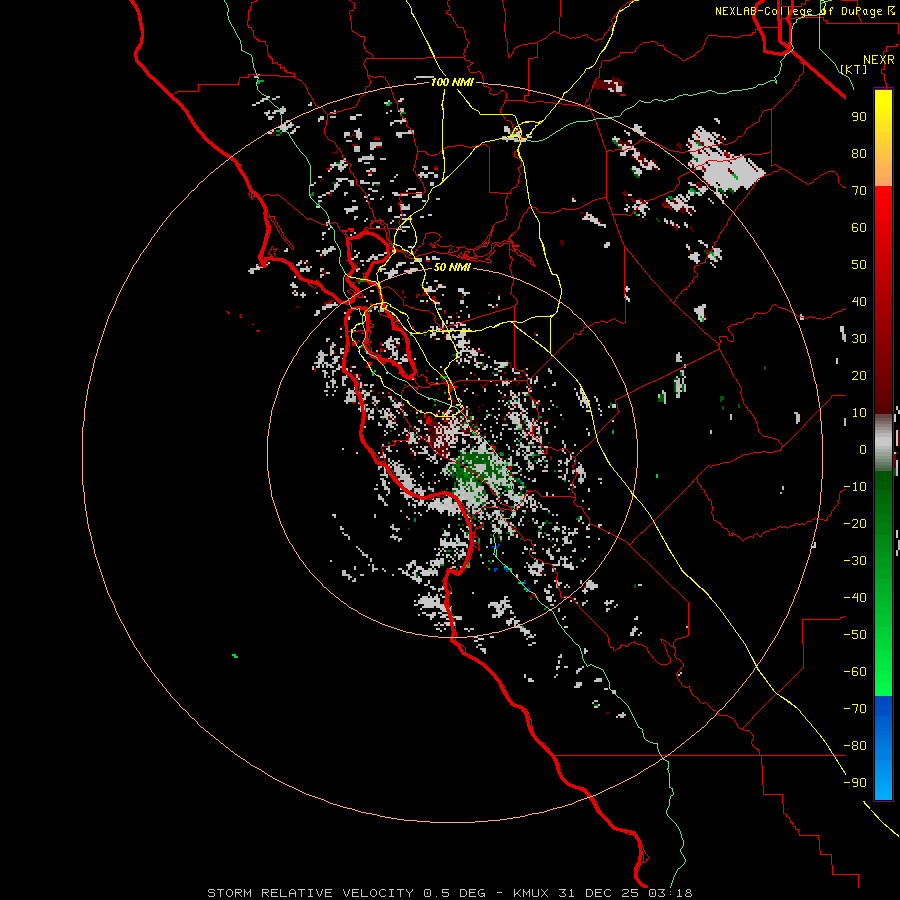Screen dimensions: 900x900
Task: Click the -30 scale label
Action: (x=855, y=561)
